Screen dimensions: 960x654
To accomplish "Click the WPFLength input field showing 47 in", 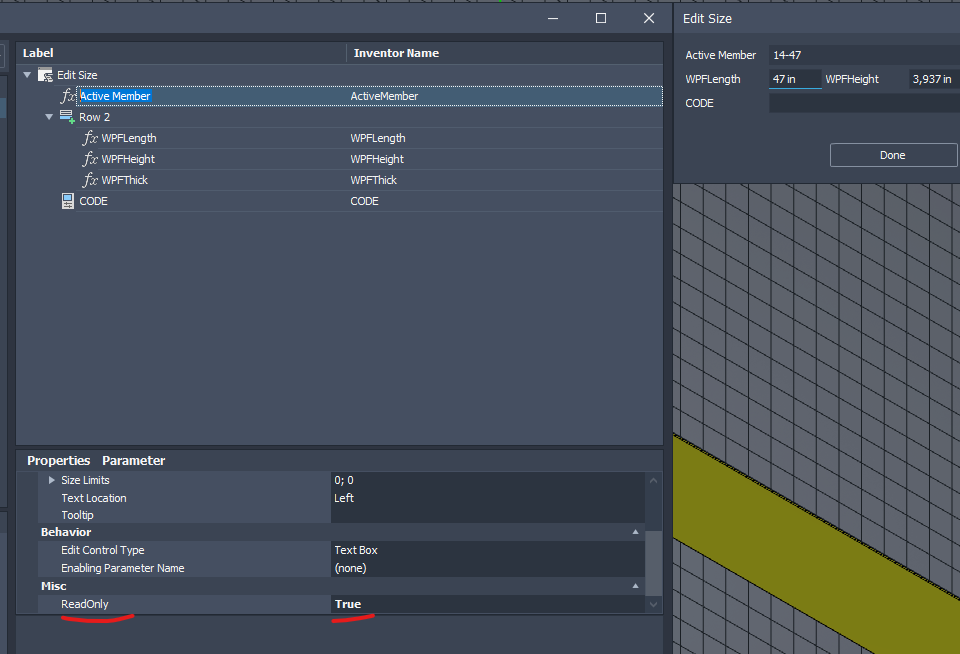I will [794, 79].
